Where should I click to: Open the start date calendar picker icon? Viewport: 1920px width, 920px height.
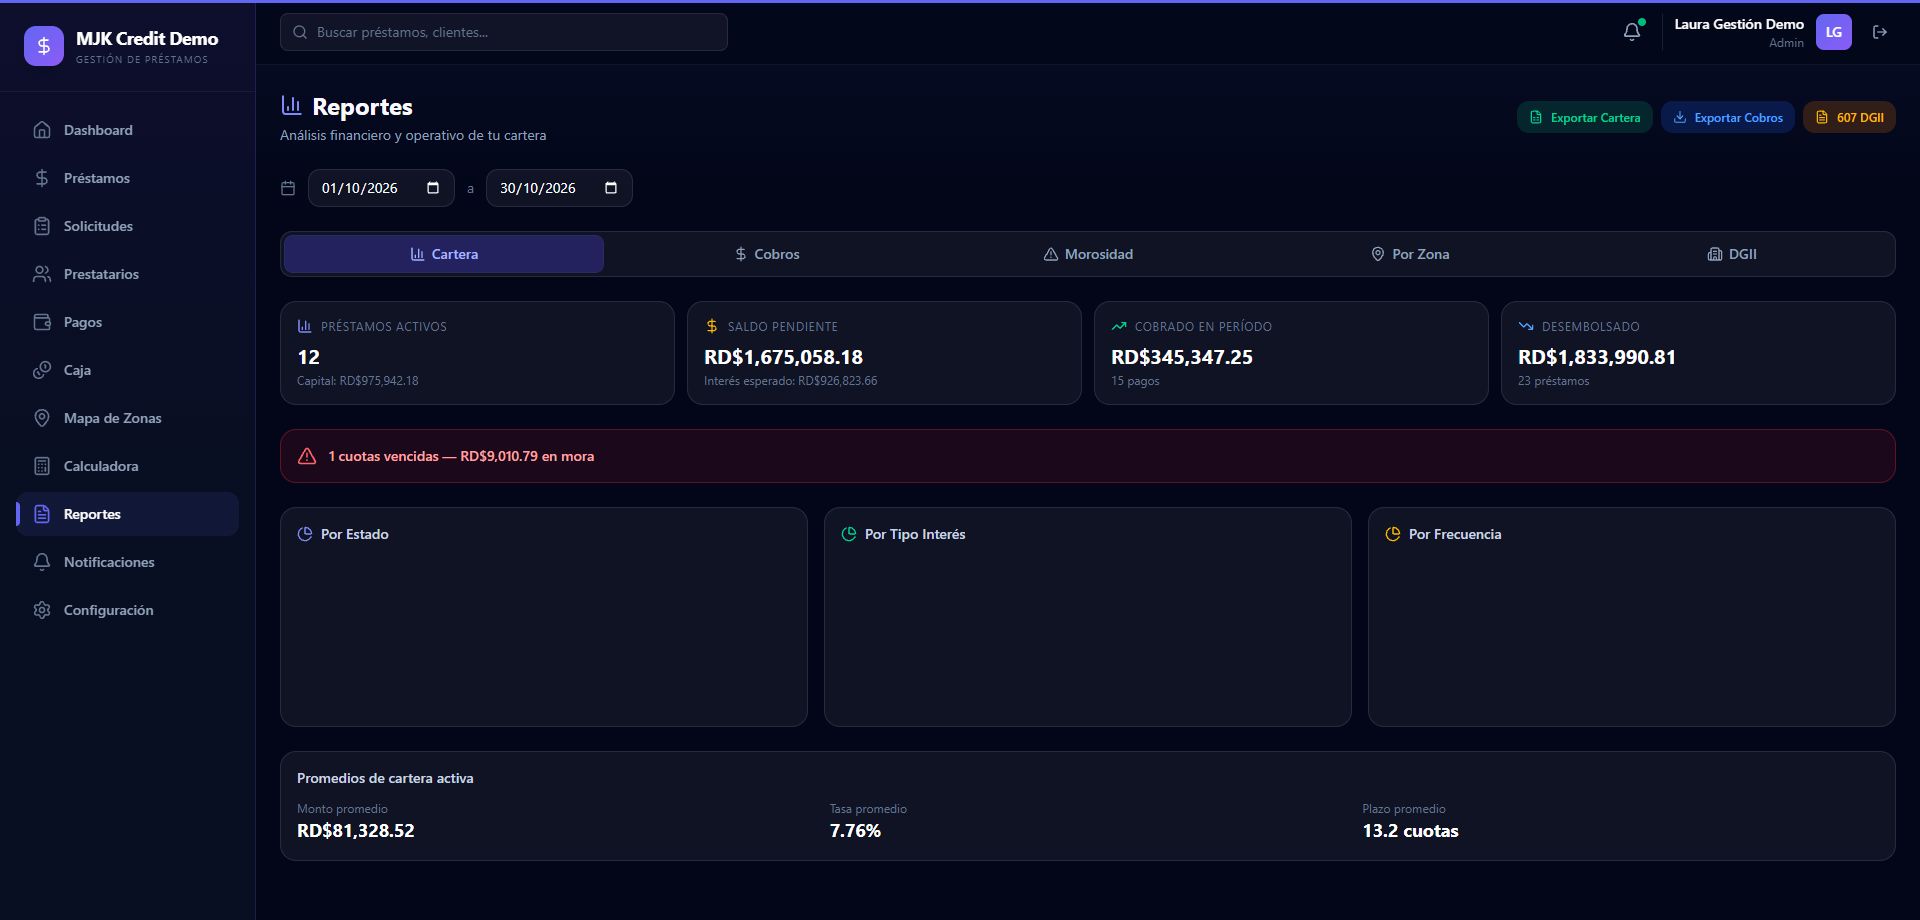(x=433, y=188)
